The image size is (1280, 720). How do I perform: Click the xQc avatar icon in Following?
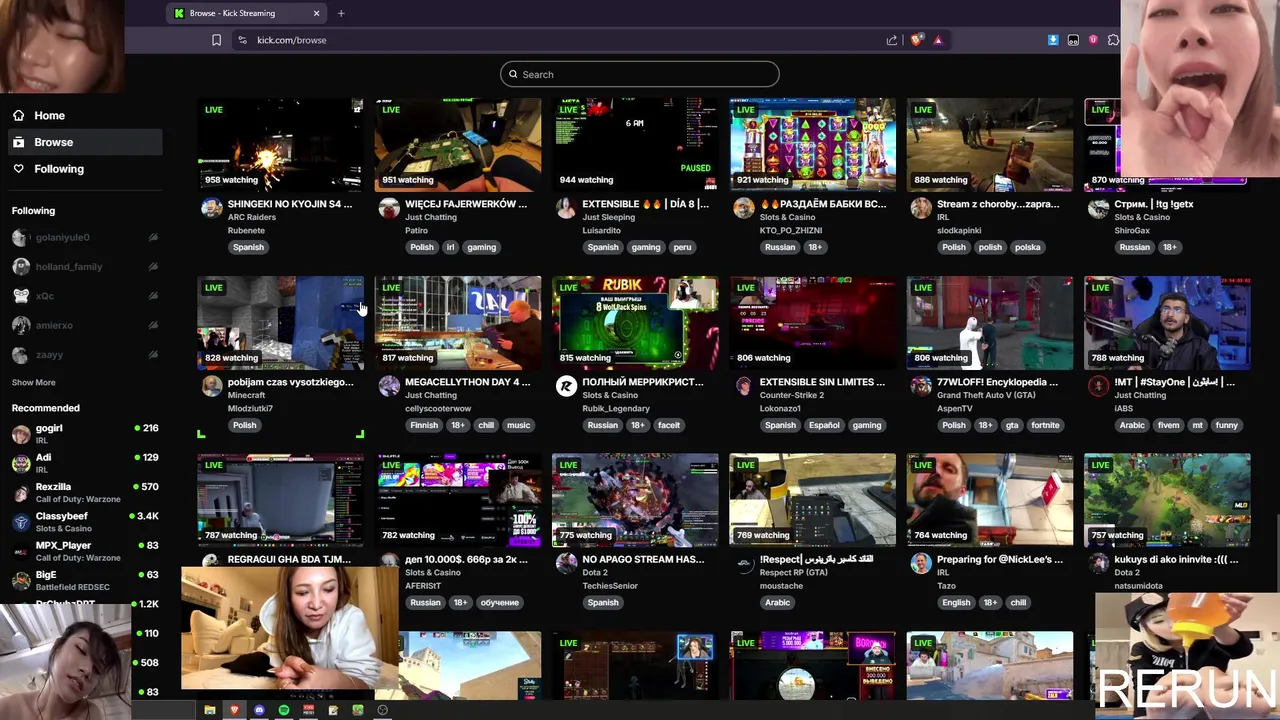pyautogui.click(x=21, y=296)
